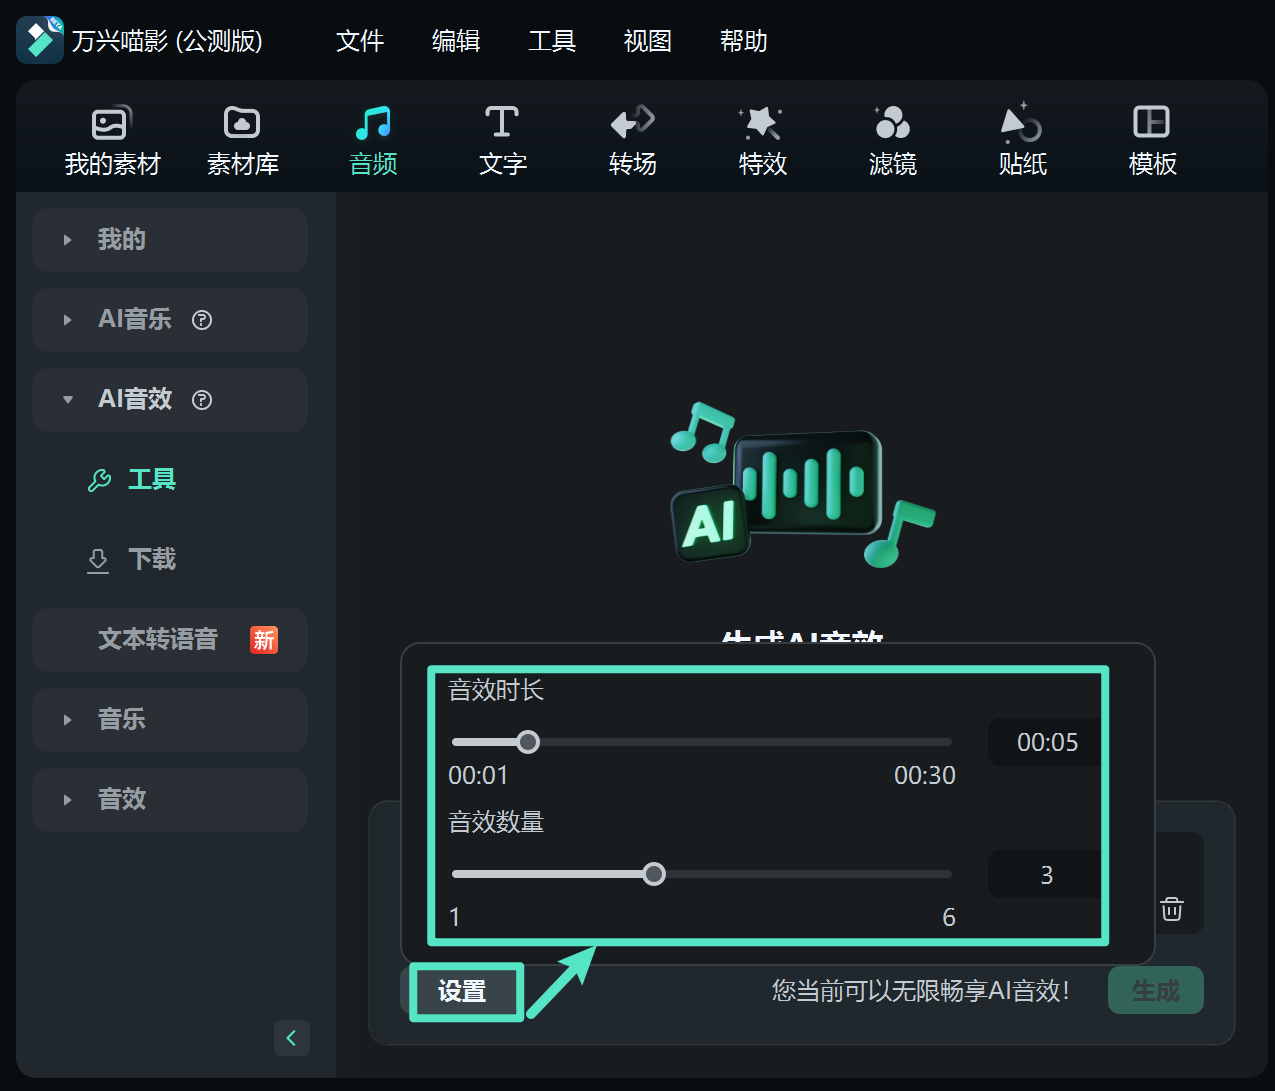Open the 转场 (Transitions) panel

(632, 140)
